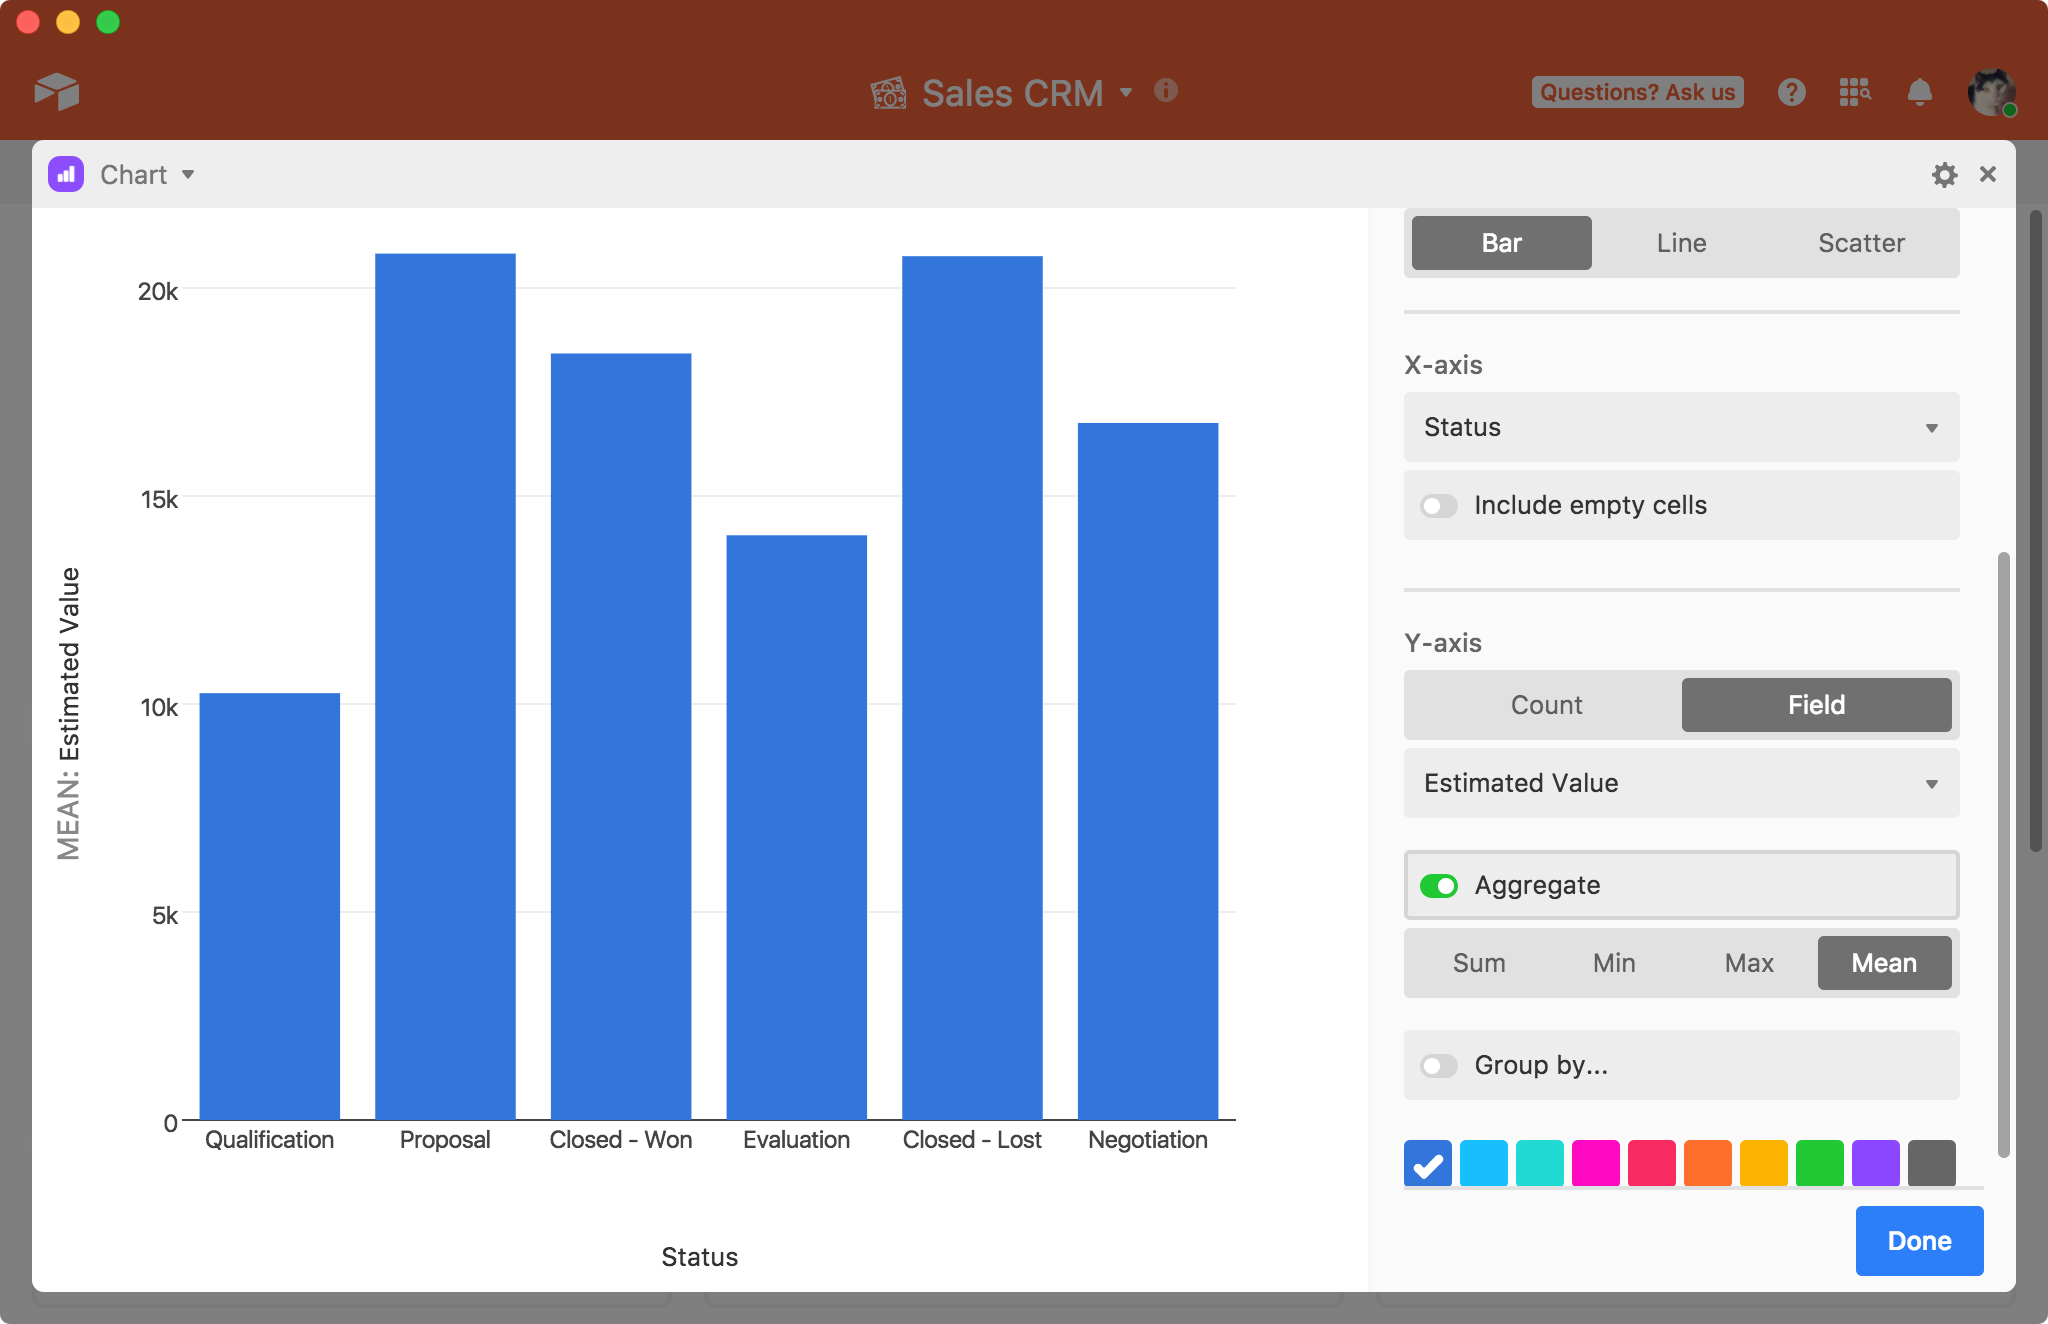Click the info icon next to Sales CRM

pyautogui.click(x=1166, y=91)
